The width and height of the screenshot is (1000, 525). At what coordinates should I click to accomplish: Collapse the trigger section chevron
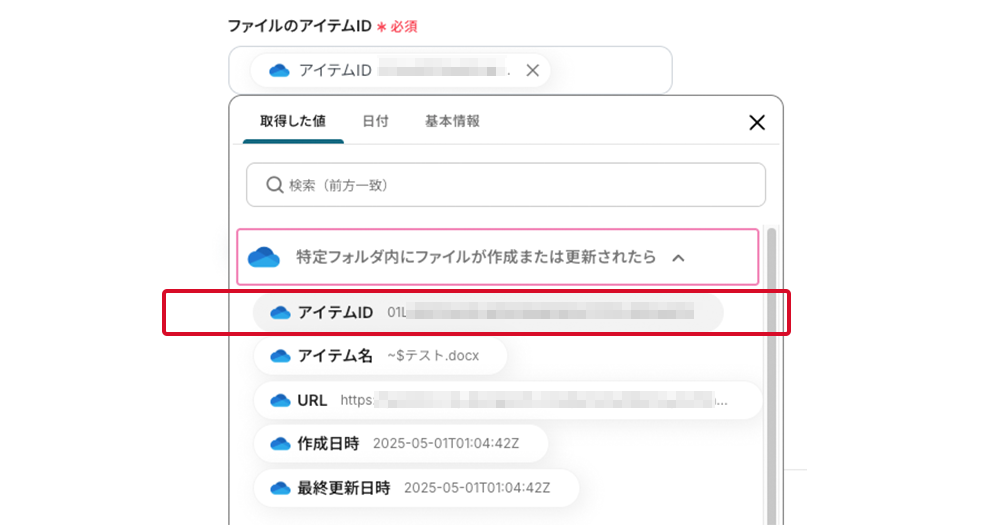(678, 258)
